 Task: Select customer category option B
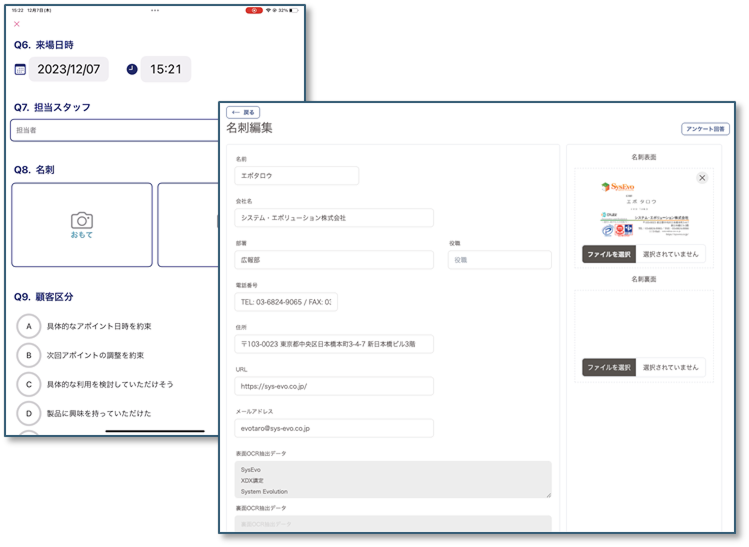pos(30,355)
